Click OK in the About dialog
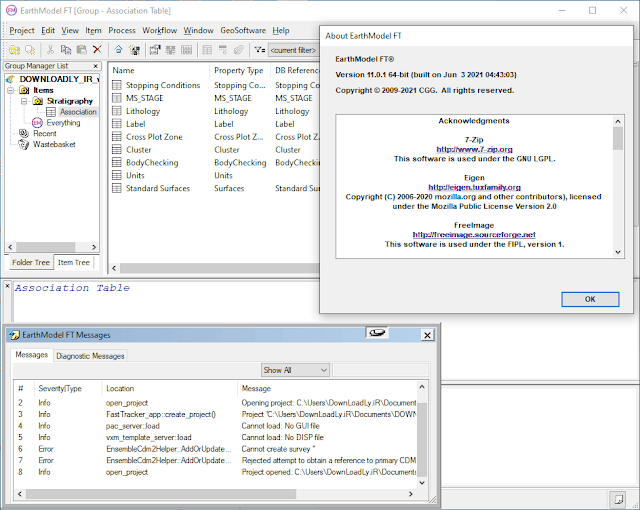Viewport: 640px width, 510px height. pos(590,299)
